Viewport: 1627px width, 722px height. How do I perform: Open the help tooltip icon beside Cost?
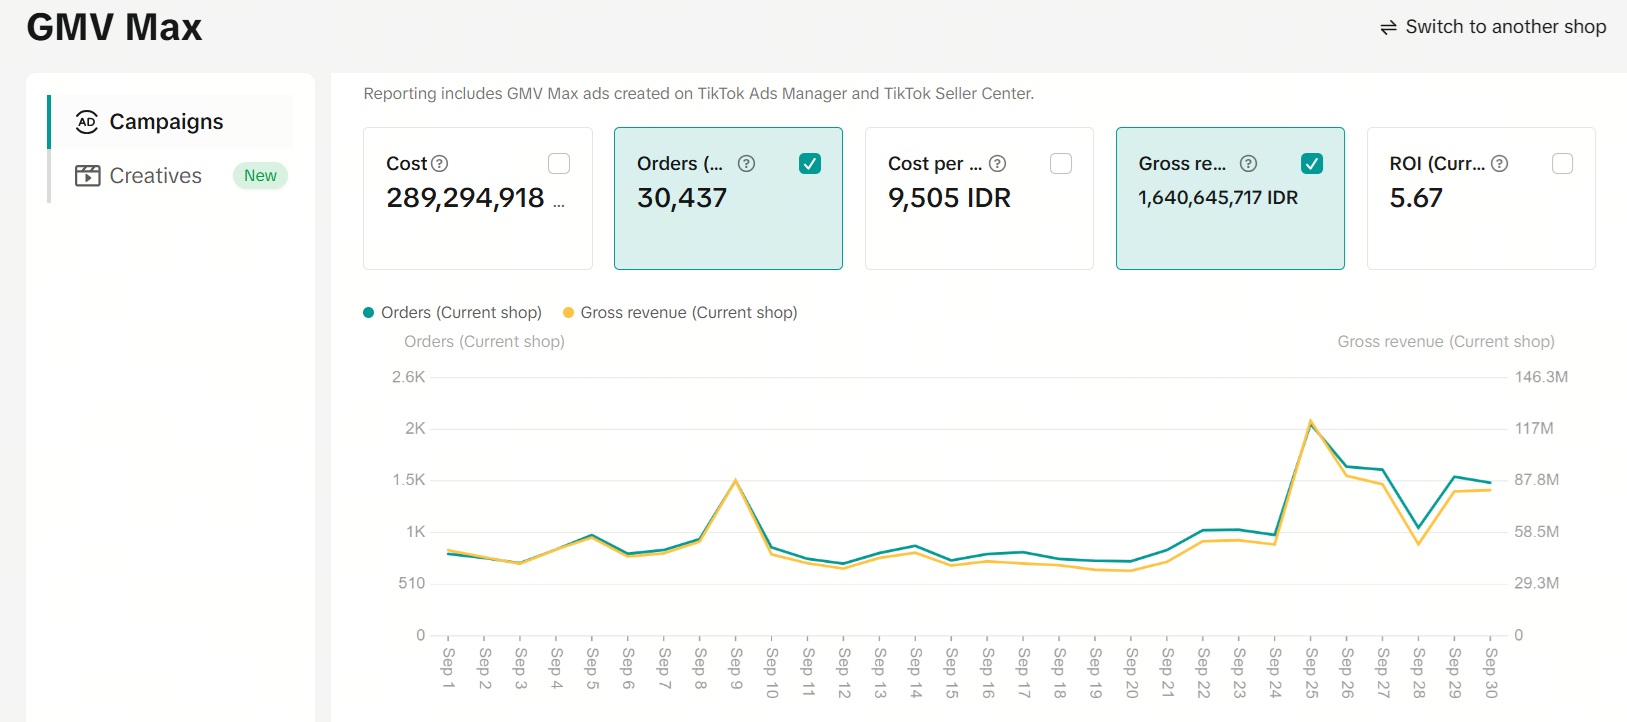[x=439, y=163]
